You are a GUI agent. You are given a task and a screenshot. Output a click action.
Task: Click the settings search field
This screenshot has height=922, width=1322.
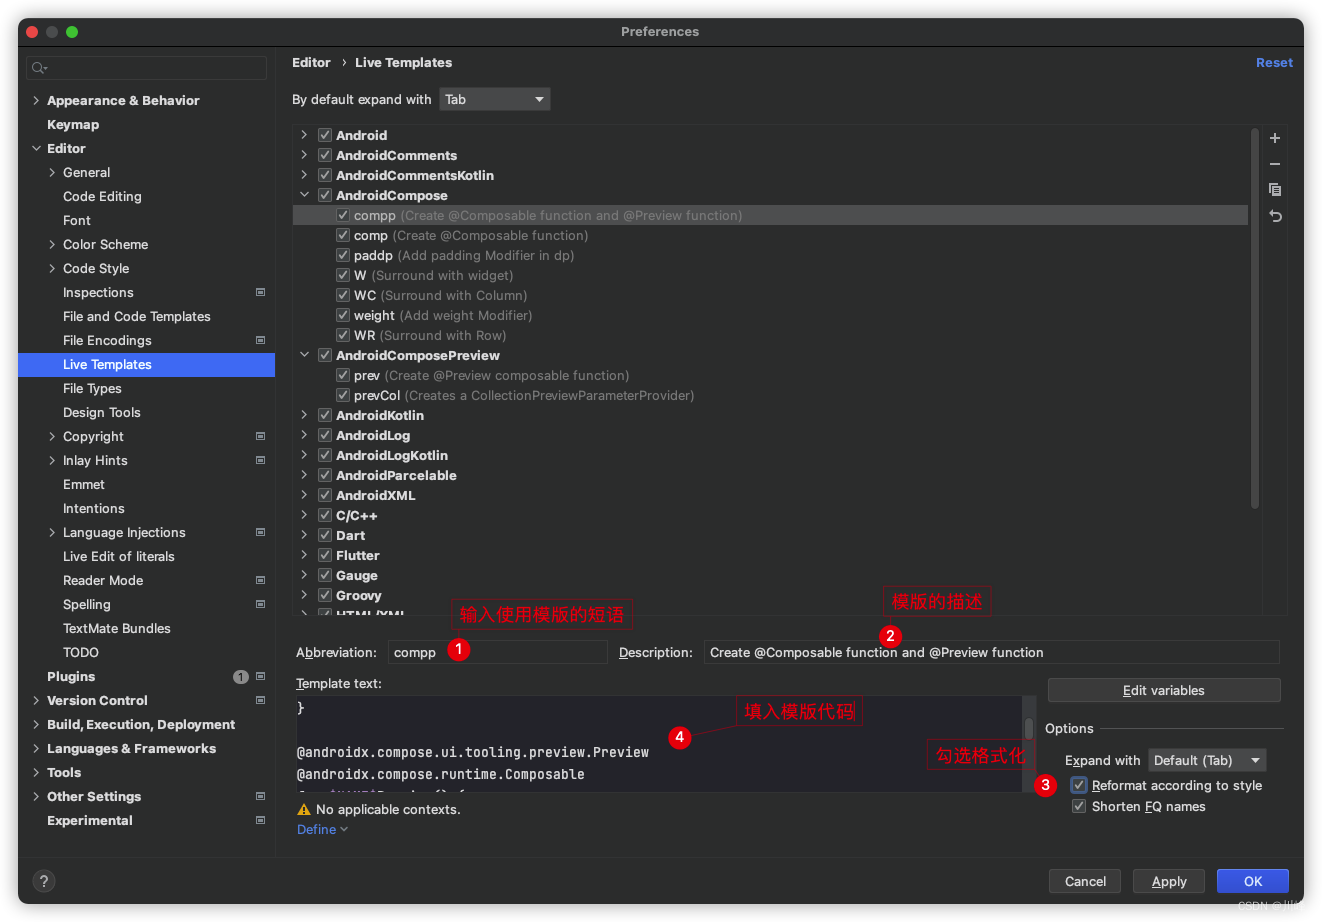point(147,68)
